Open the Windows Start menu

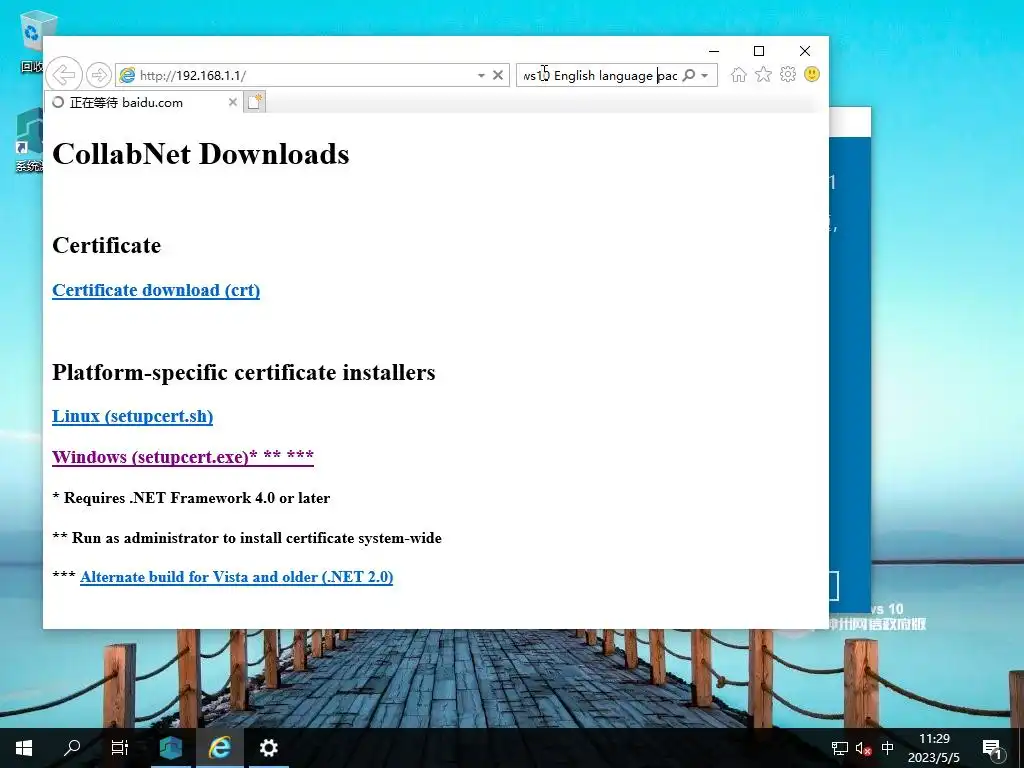click(24, 748)
